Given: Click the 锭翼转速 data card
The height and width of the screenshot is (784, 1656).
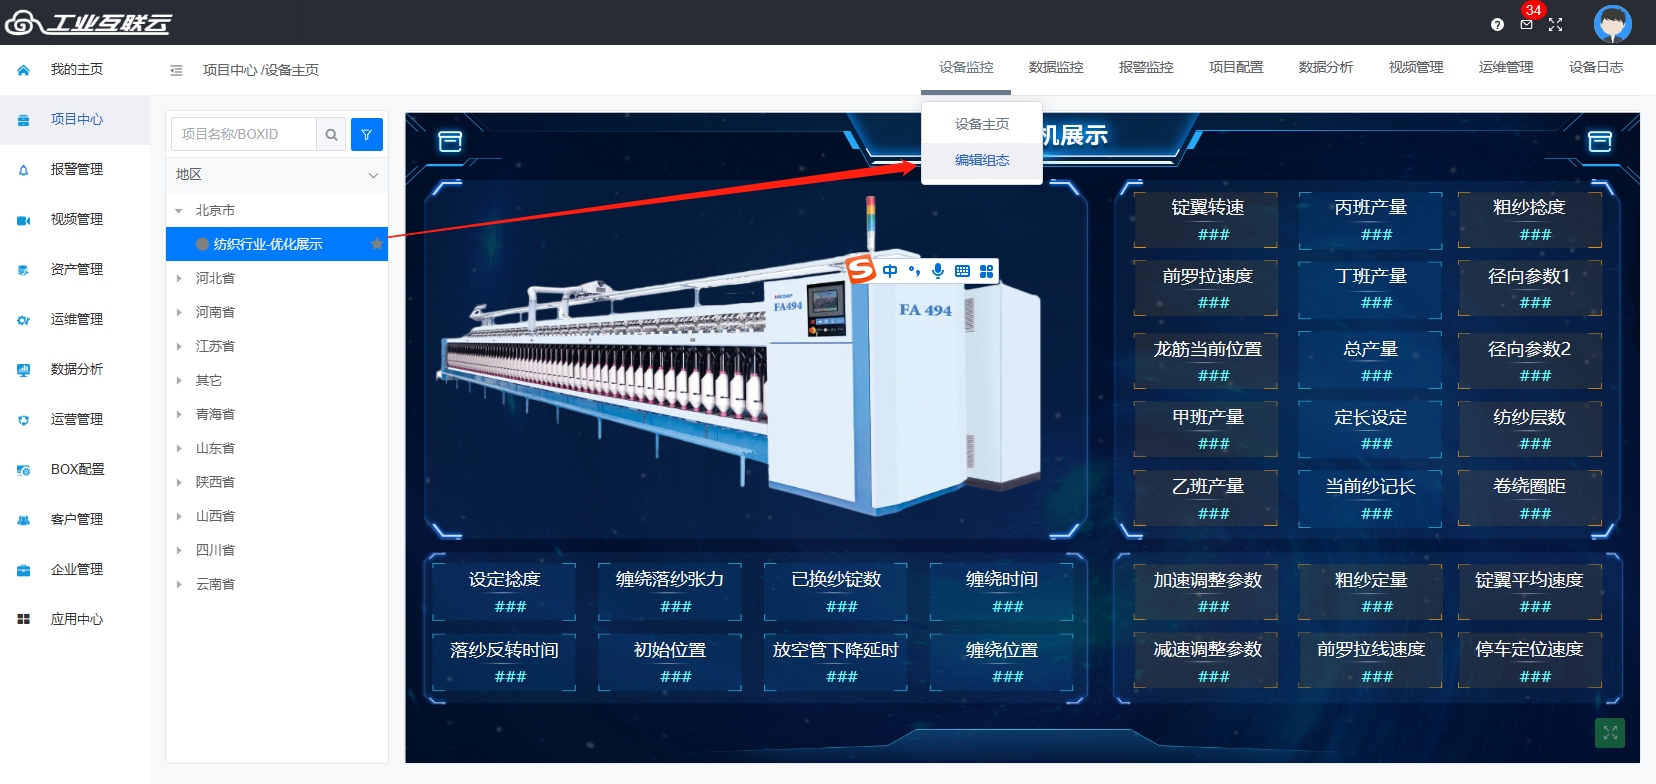Looking at the screenshot, I should tap(1206, 220).
